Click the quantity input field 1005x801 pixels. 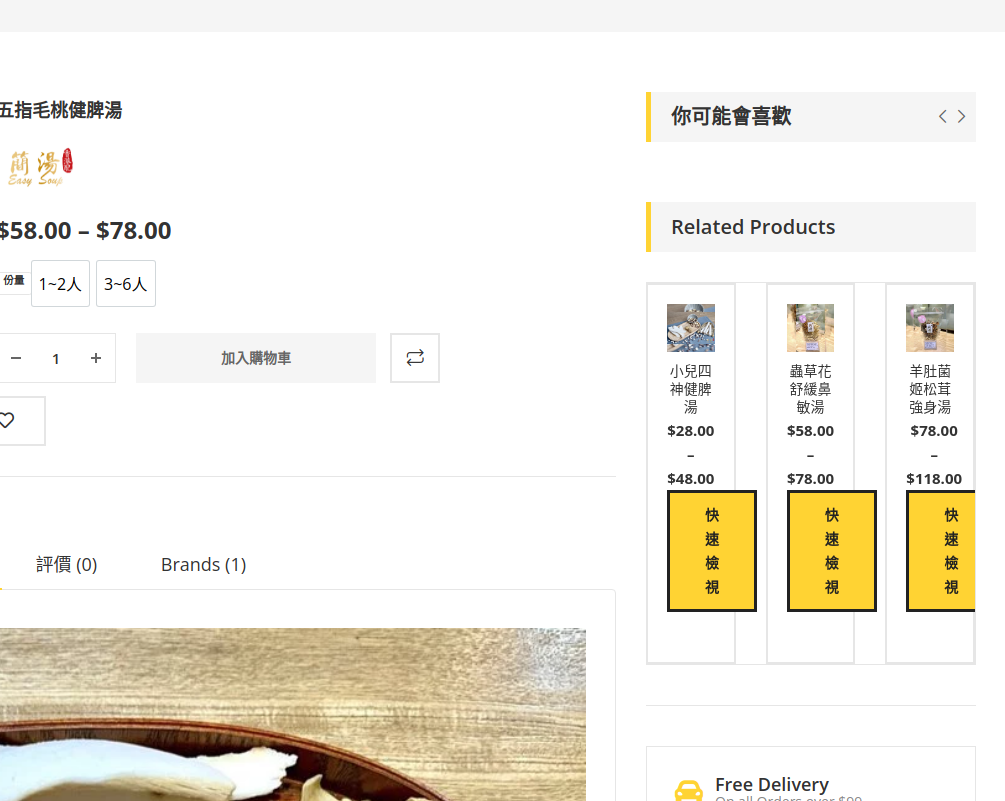tap(56, 358)
